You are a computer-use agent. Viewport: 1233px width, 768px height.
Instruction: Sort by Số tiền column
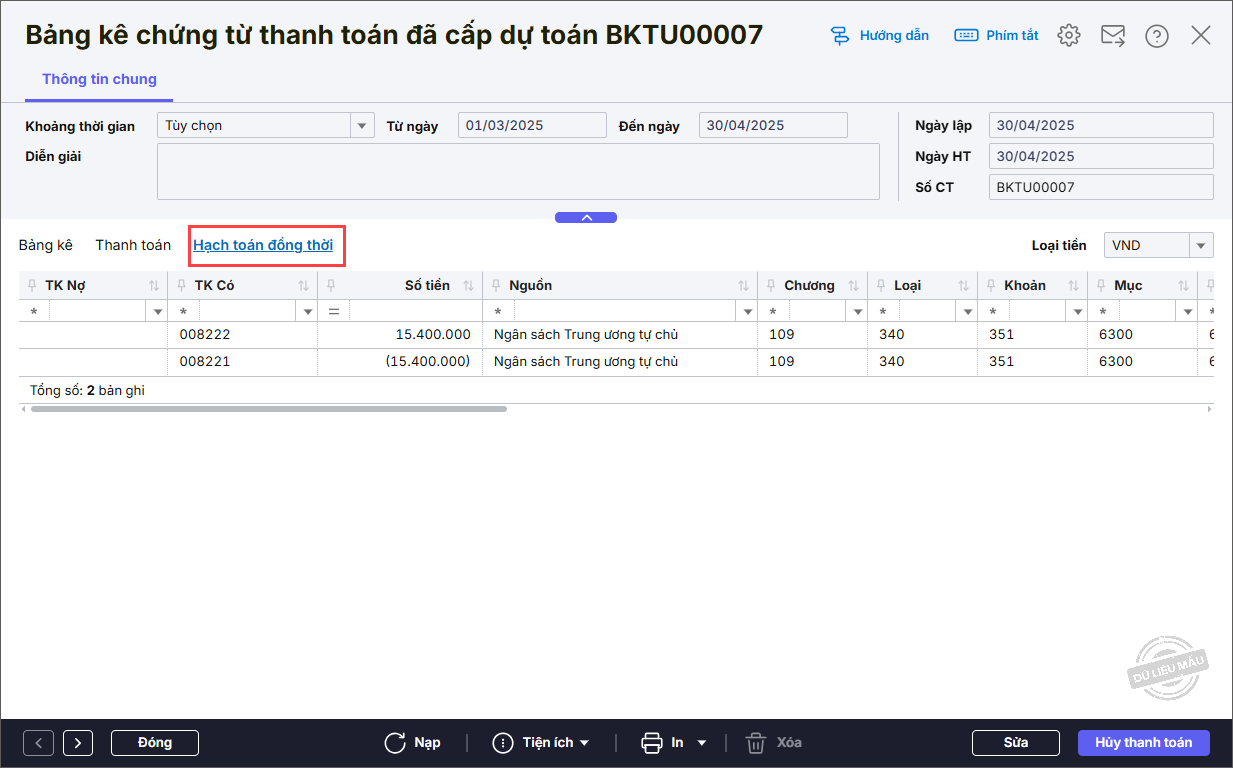468,286
